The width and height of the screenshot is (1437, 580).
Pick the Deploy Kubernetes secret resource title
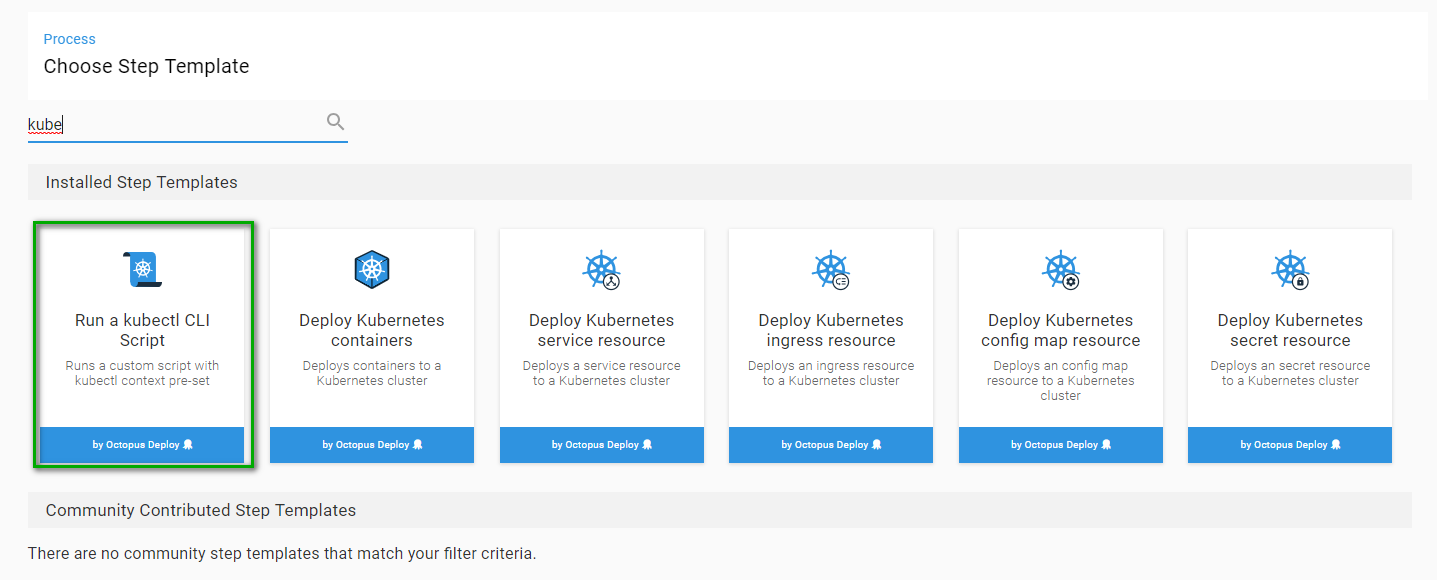1290,330
